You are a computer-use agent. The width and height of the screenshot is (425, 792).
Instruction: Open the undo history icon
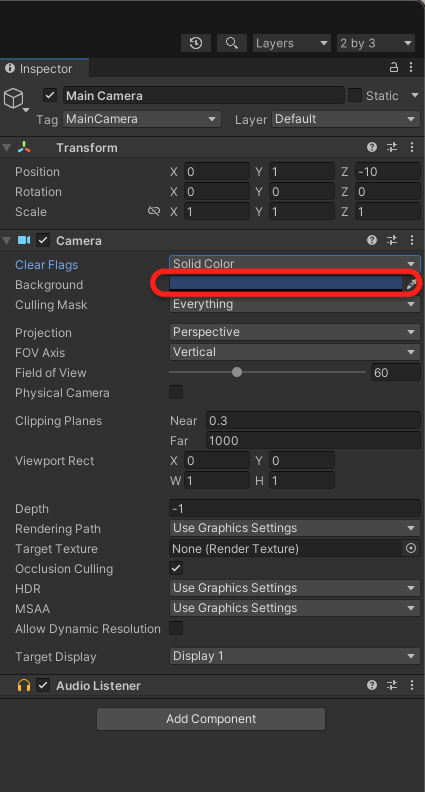point(196,43)
